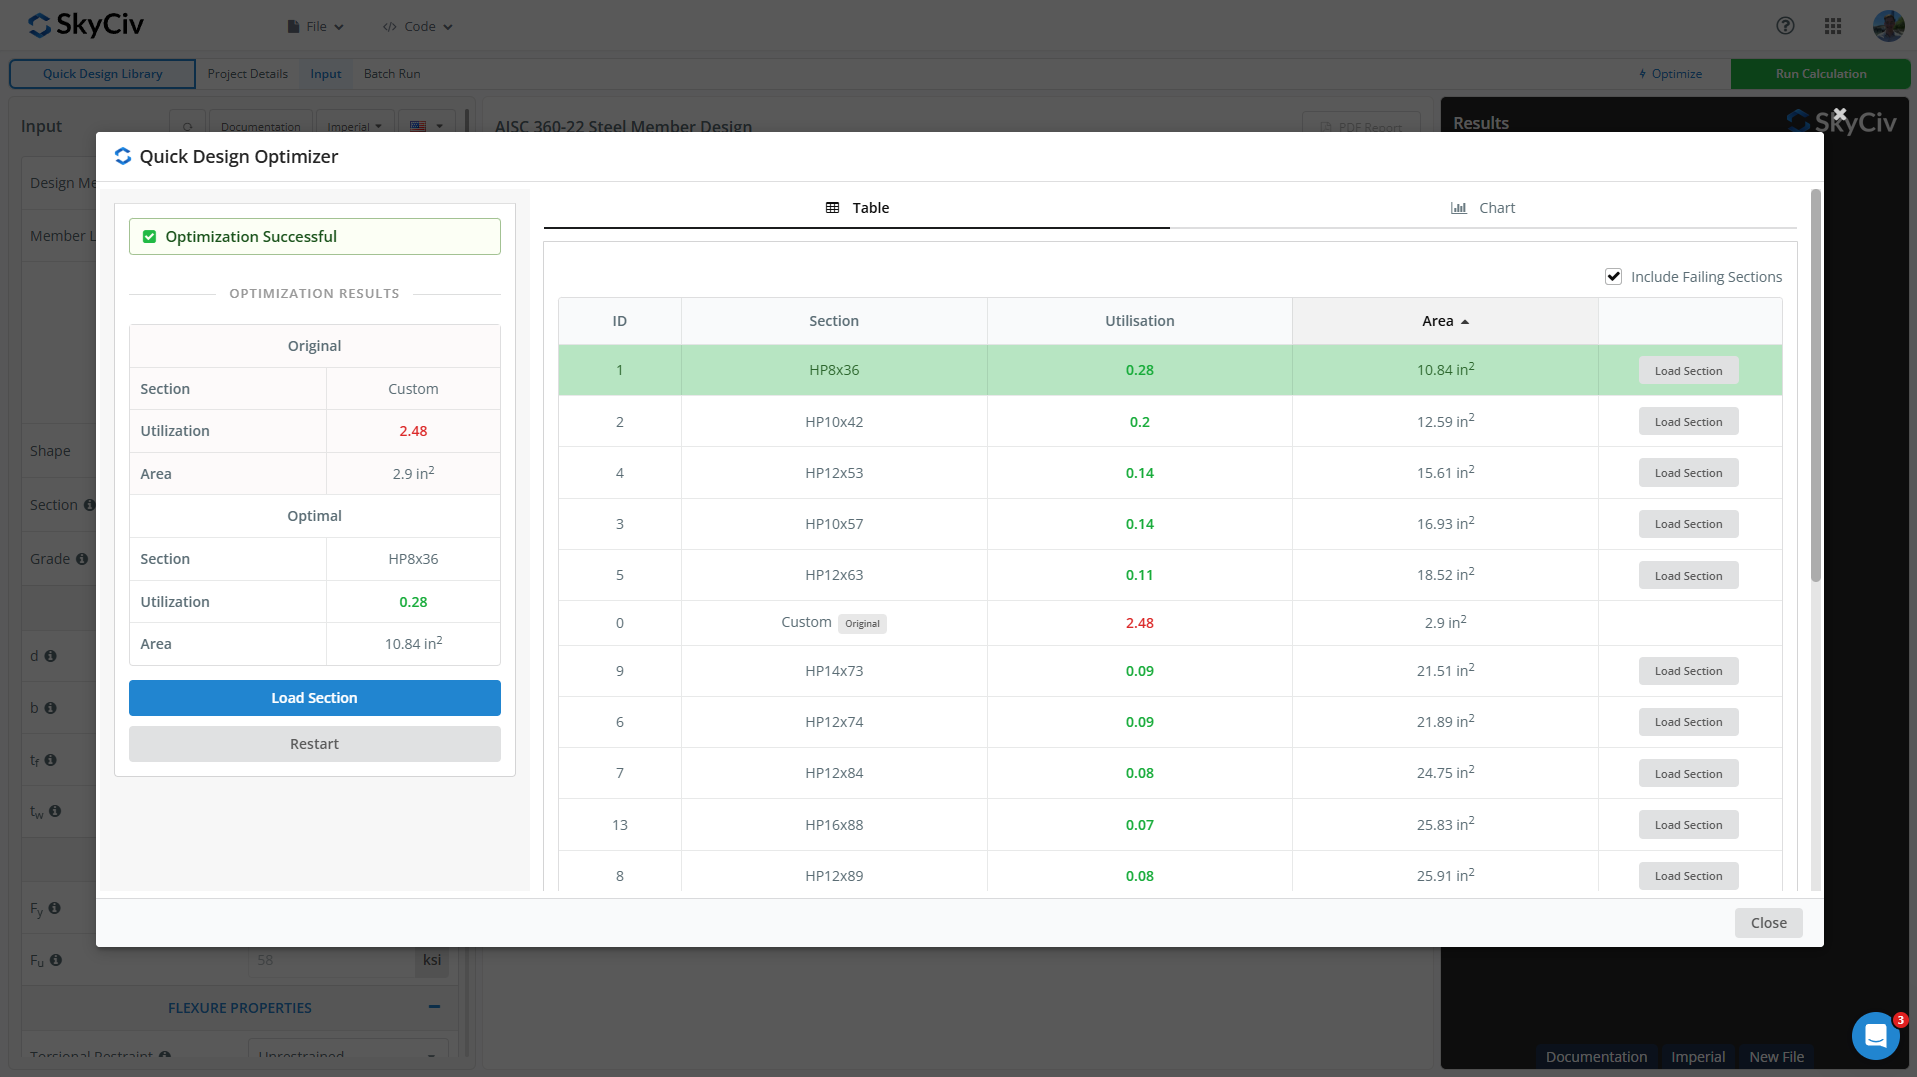Click the Fu value input field

click(x=331, y=960)
